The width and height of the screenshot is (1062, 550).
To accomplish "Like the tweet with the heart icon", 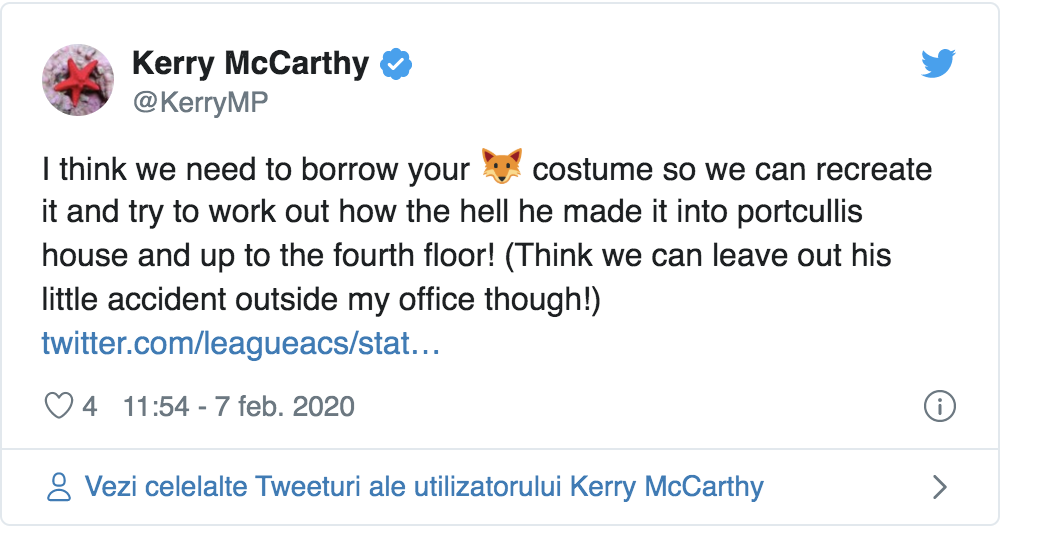I will coord(60,407).
